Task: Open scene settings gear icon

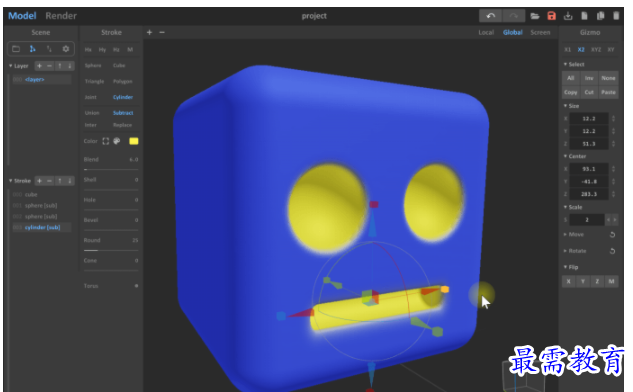Action: (x=65, y=49)
